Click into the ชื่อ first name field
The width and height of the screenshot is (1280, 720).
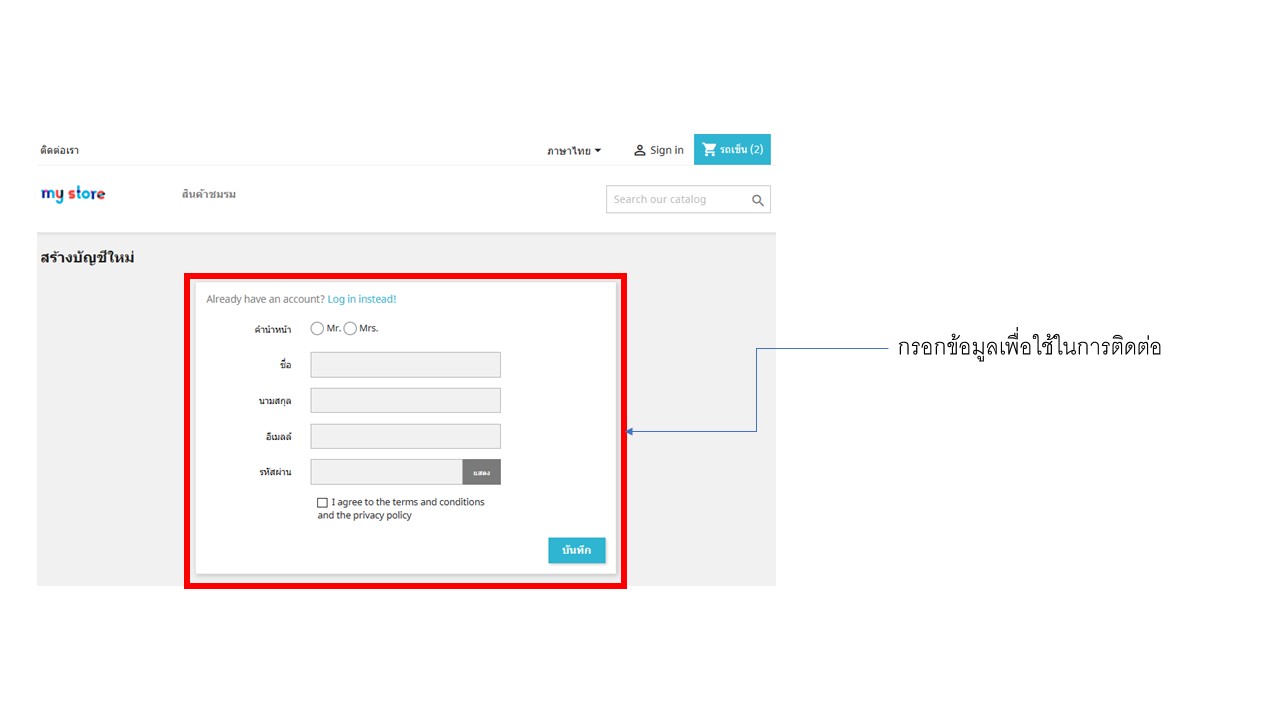click(405, 365)
